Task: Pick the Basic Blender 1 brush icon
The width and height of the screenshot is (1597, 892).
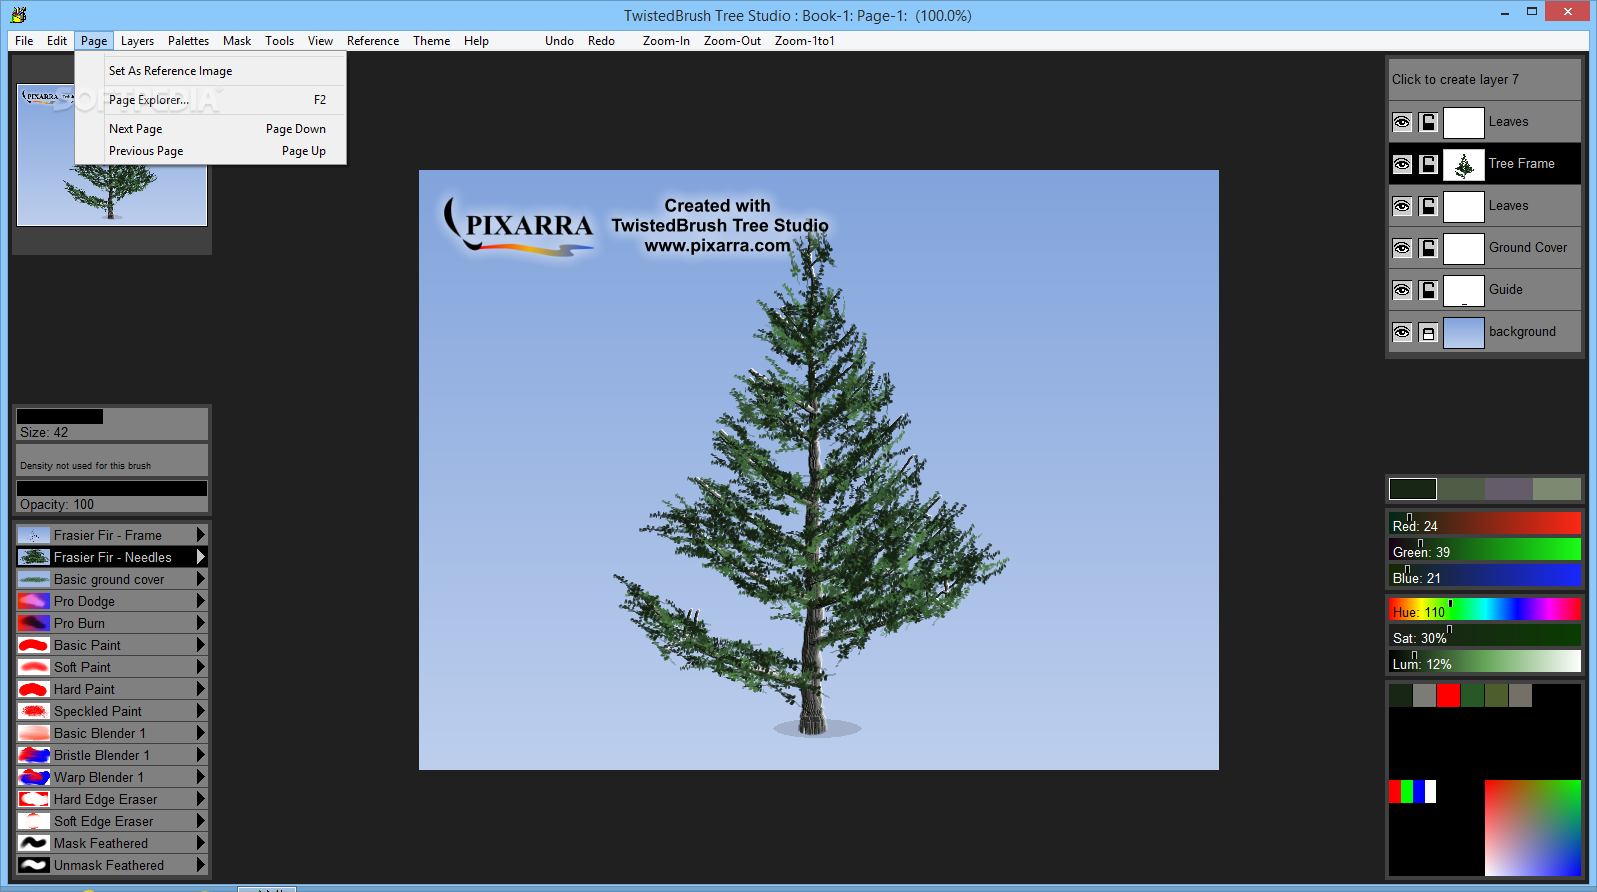Action: click(34, 733)
